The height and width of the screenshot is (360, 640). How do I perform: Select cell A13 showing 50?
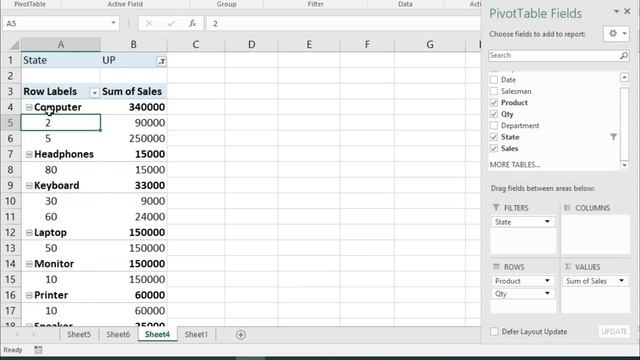pos(60,248)
